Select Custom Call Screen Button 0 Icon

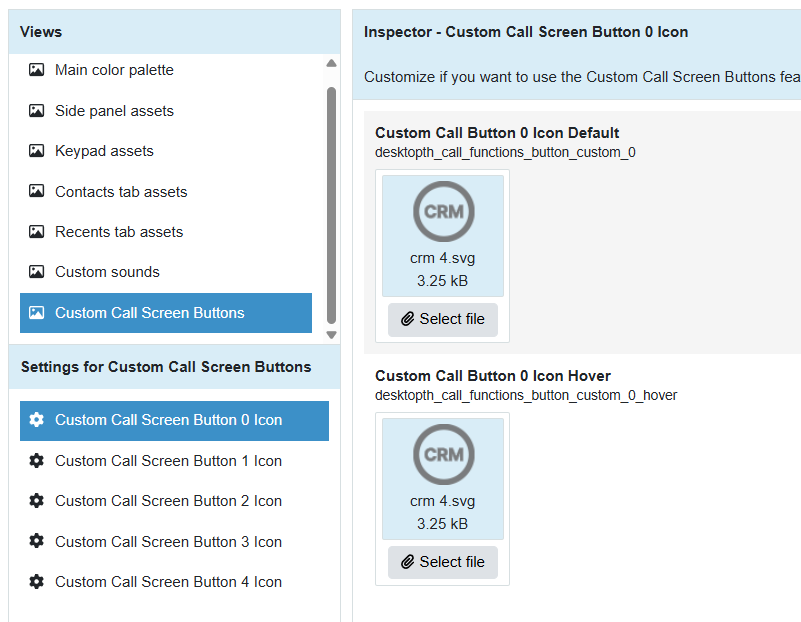point(174,420)
